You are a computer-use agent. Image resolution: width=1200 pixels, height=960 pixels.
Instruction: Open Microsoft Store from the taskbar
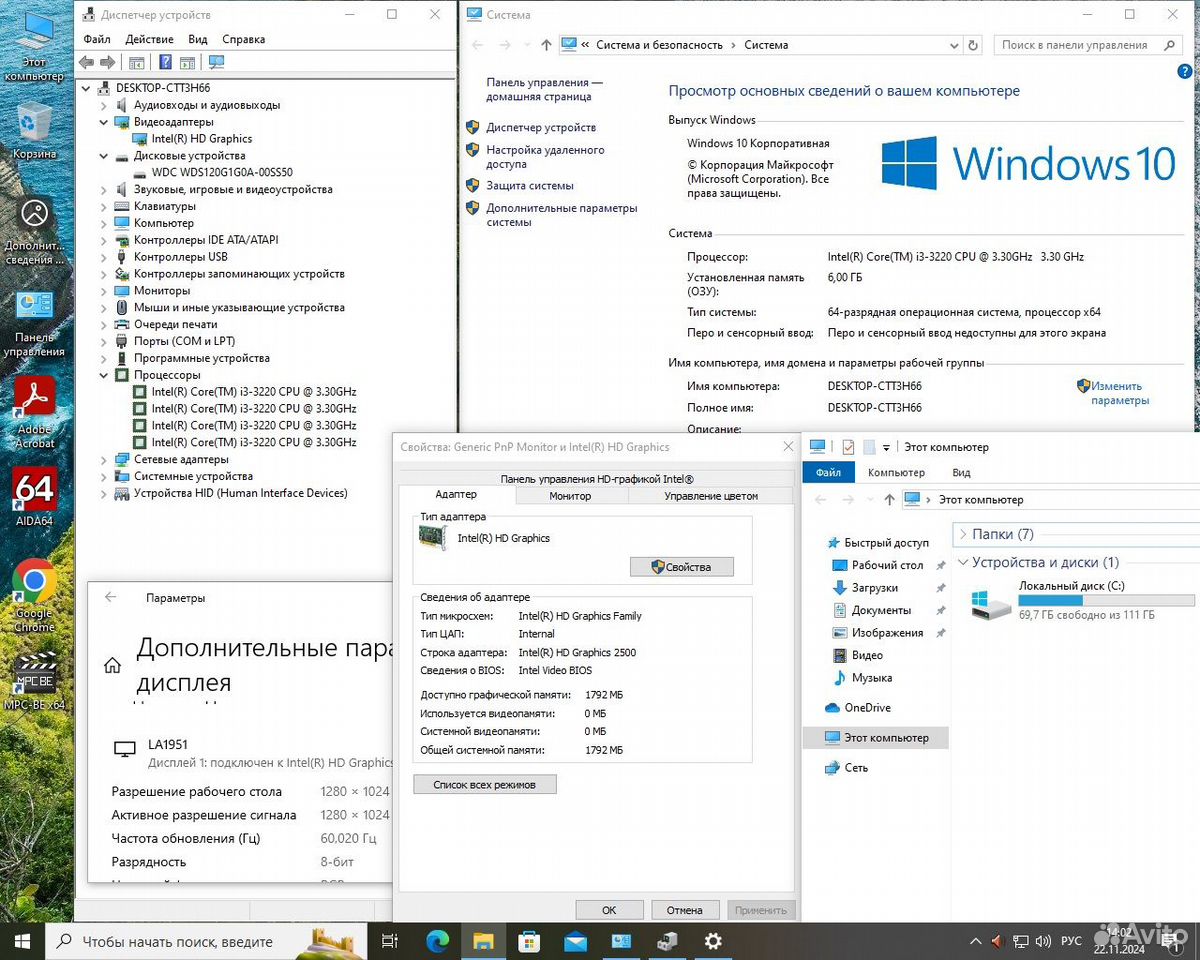tap(529, 941)
